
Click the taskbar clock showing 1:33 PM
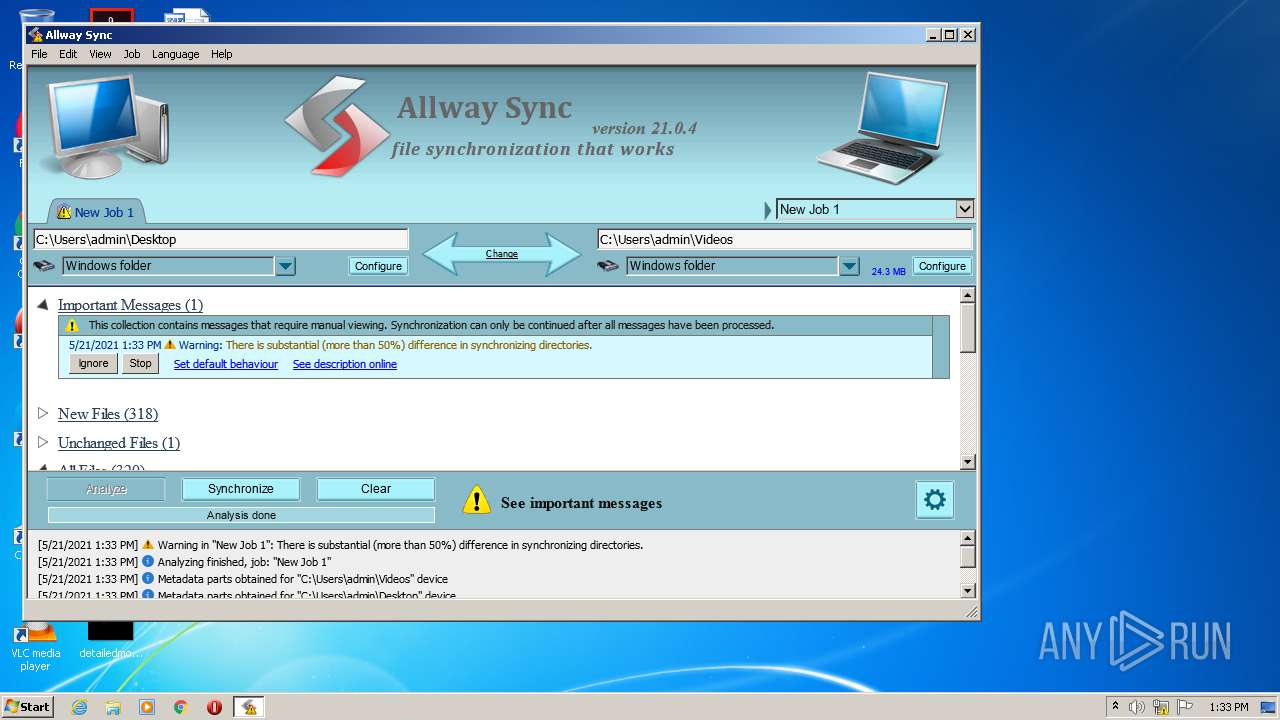click(x=1228, y=707)
